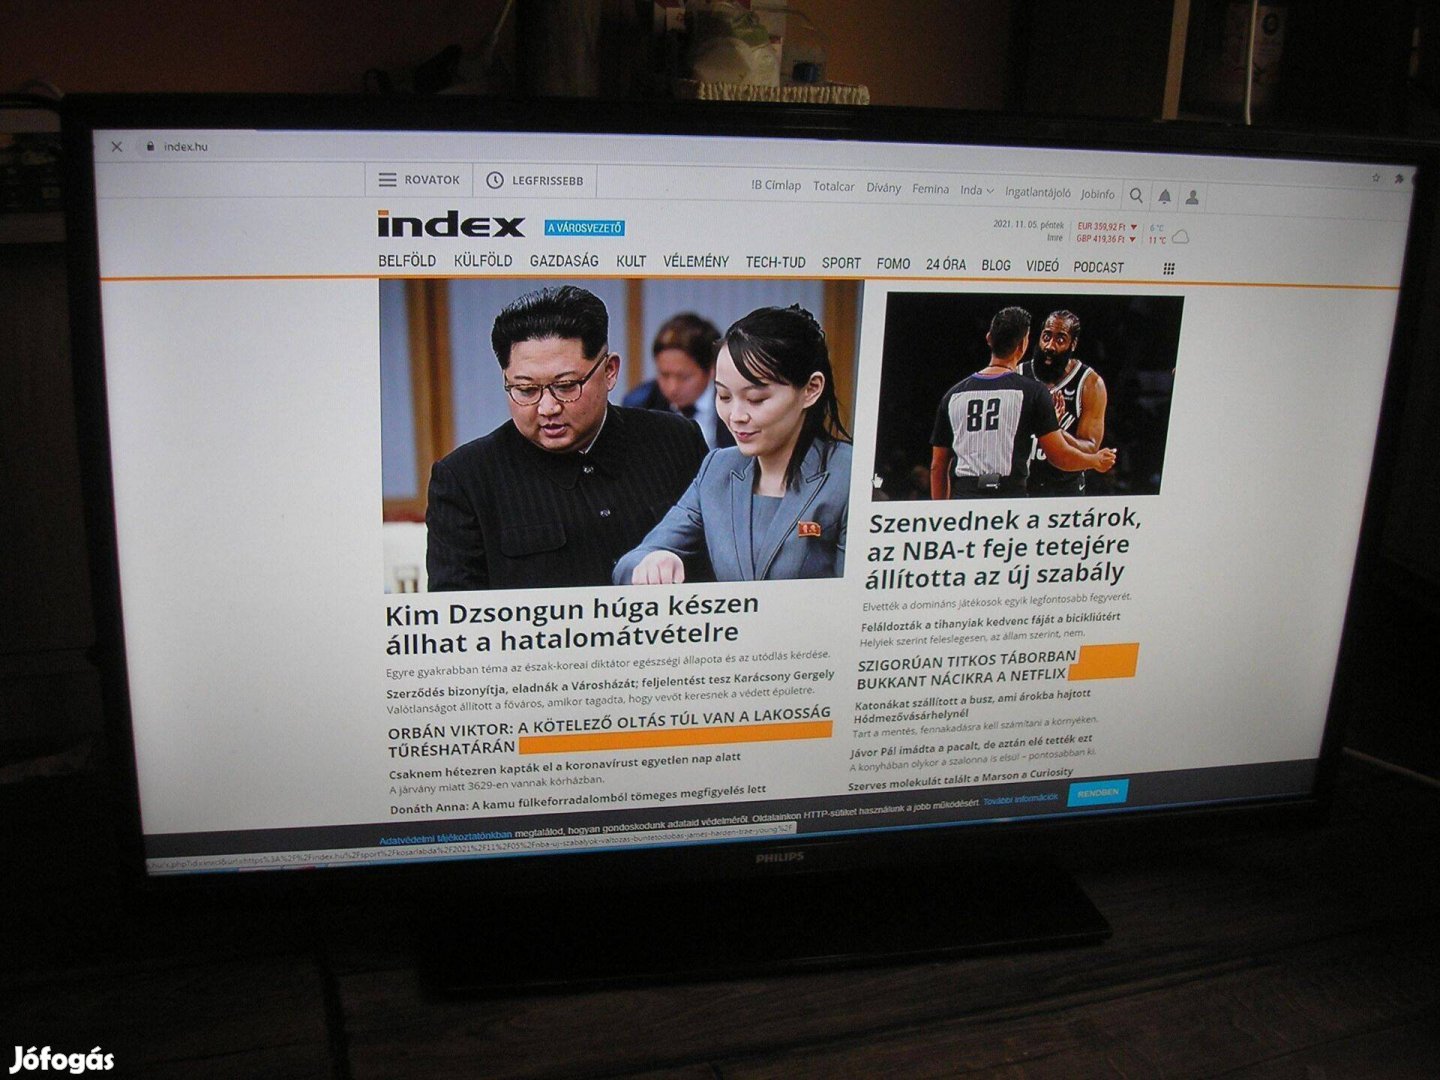Open Jávor Pál imádta a pacalt article
Image resolution: width=1440 pixels, height=1080 pixels.
(x=971, y=745)
